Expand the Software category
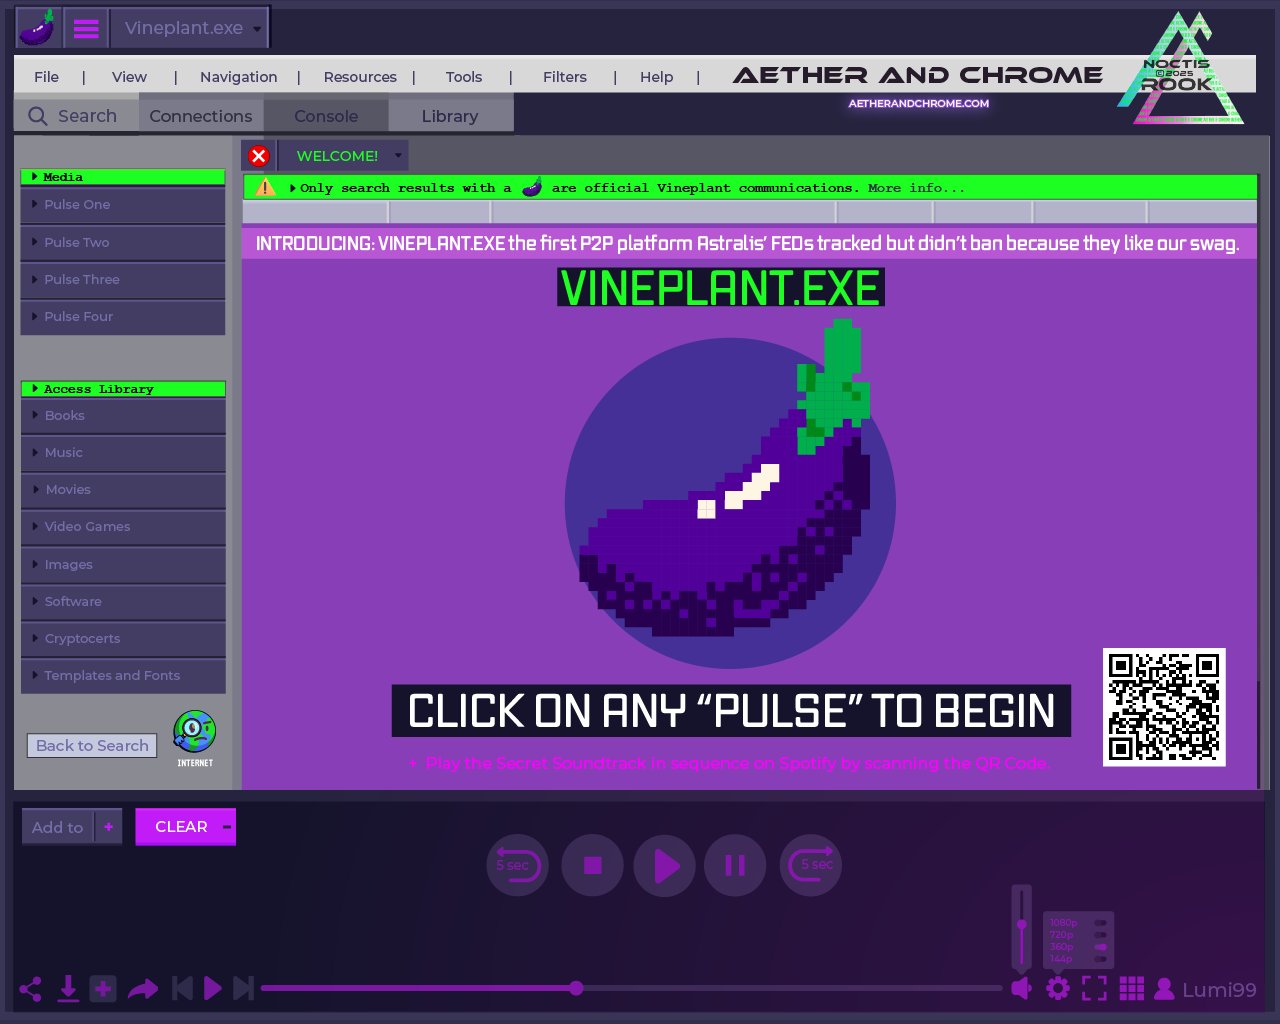Screen dimensions: 1280x1024 click(x=123, y=602)
